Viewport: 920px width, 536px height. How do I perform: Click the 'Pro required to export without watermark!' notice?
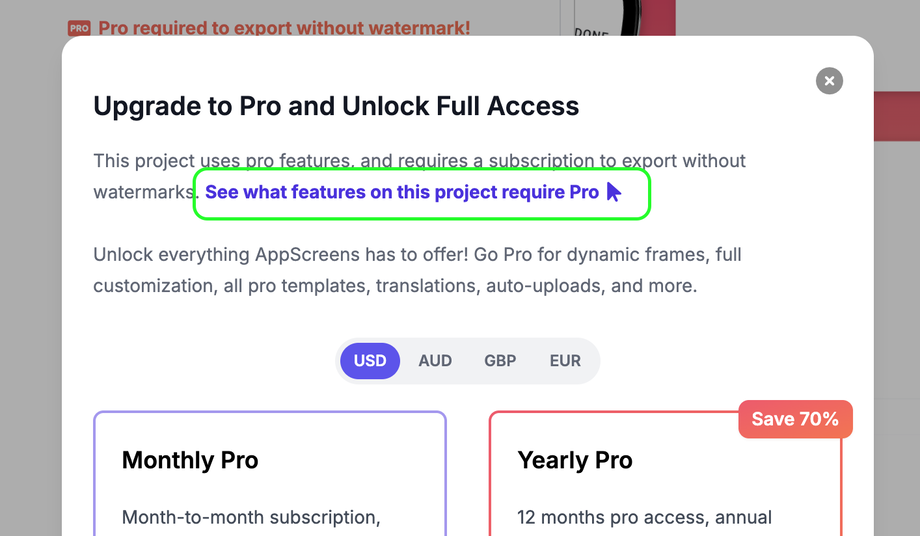click(x=284, y=28)
